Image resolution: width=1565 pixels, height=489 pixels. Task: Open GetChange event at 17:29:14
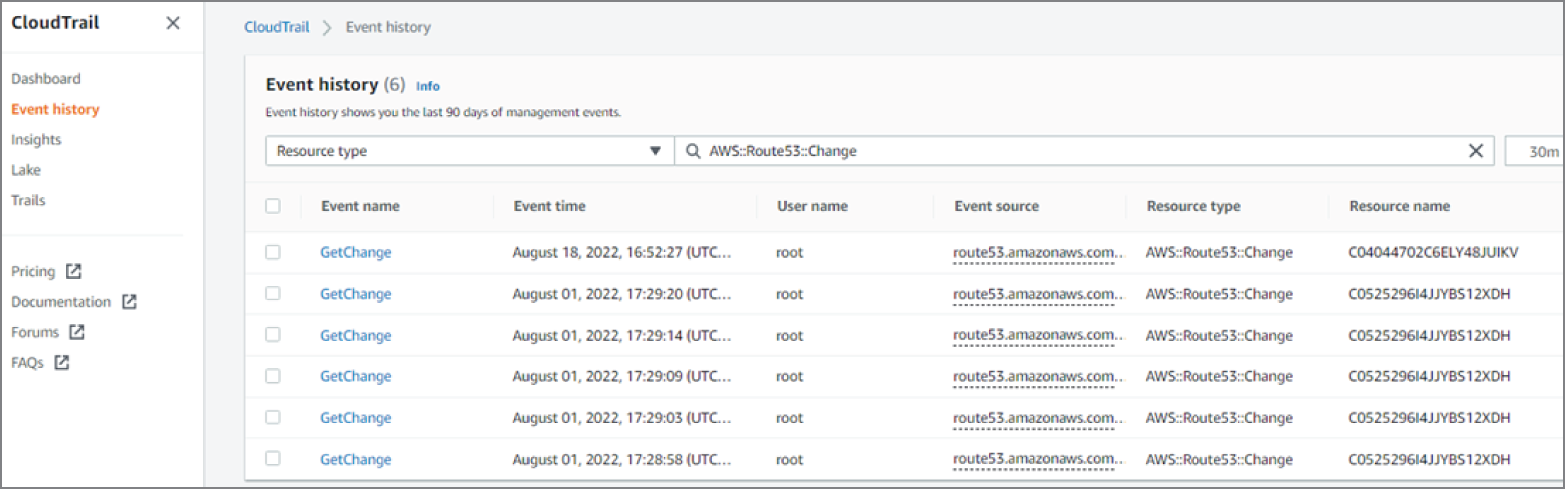(x=355, y=335)
